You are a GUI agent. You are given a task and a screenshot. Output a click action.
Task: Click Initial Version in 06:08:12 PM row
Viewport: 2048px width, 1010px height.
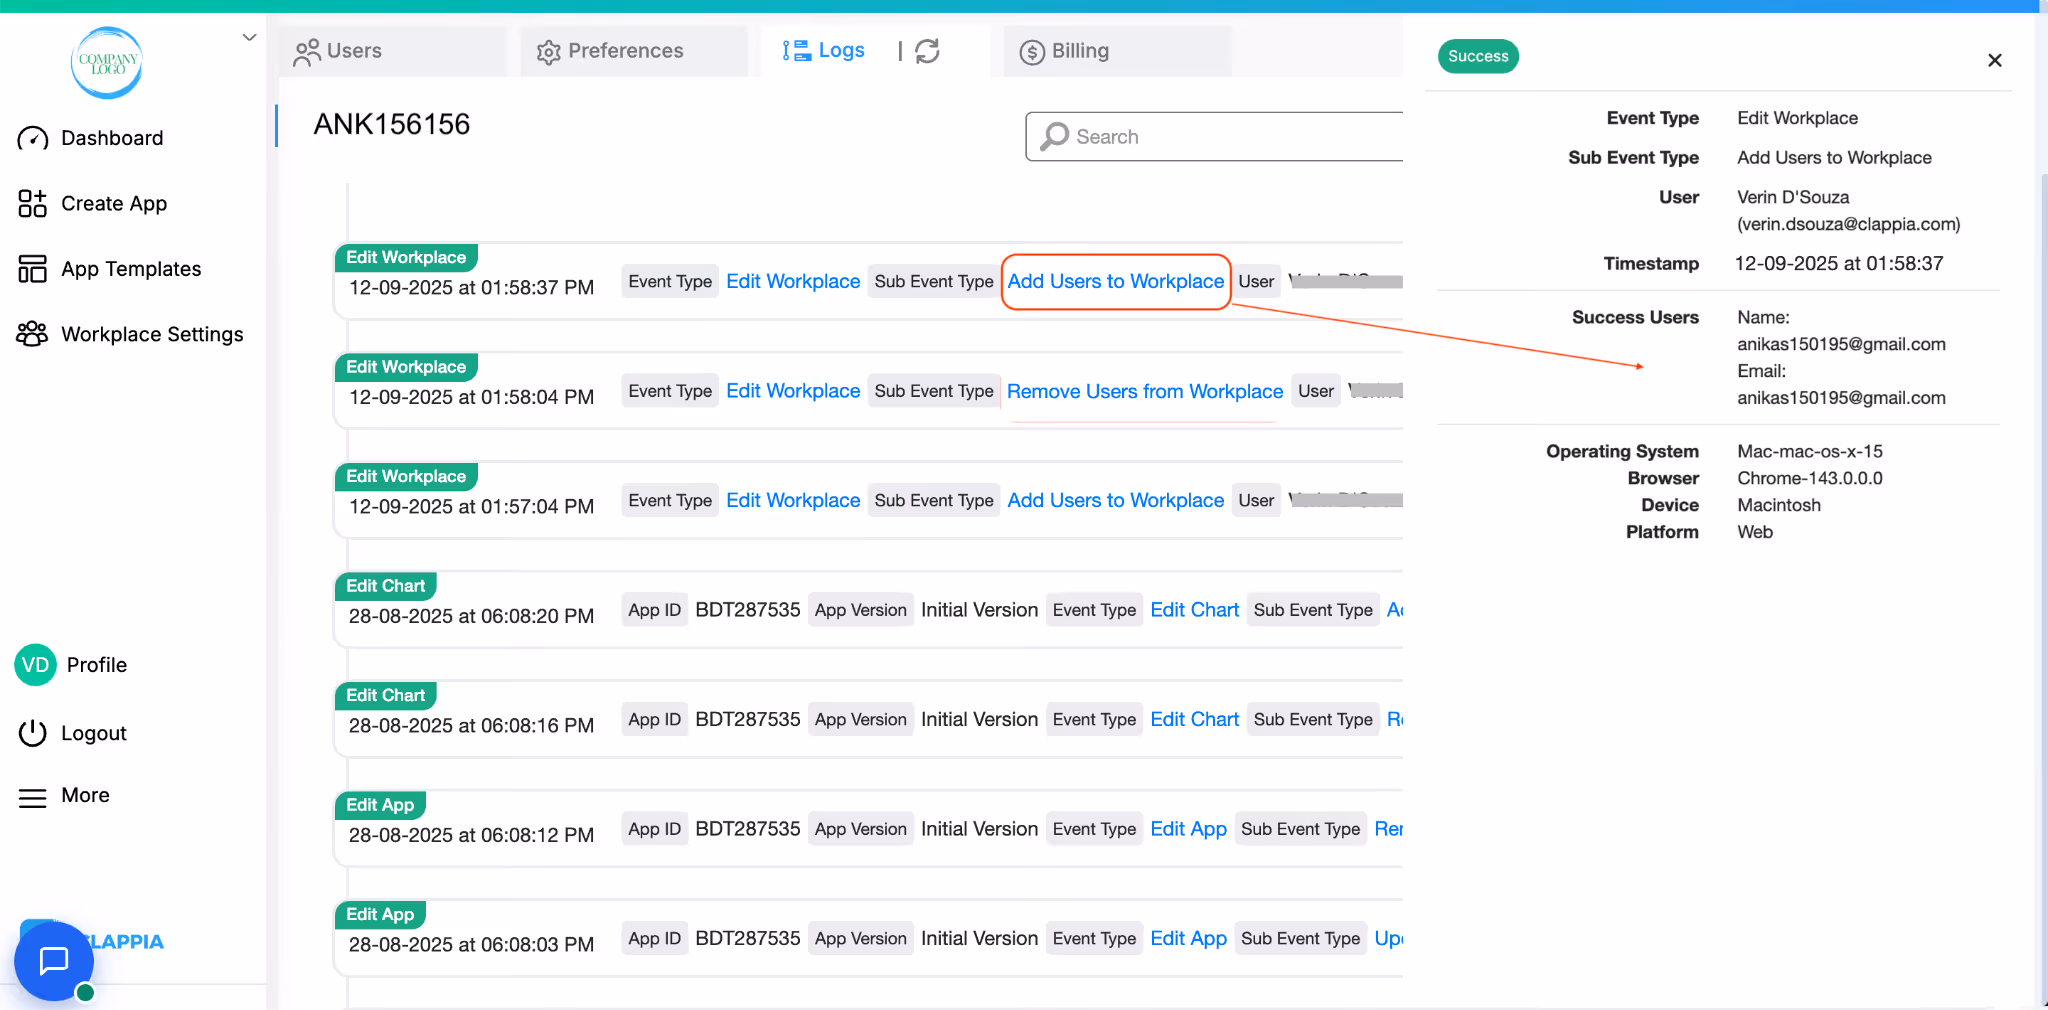coord(979,829)
